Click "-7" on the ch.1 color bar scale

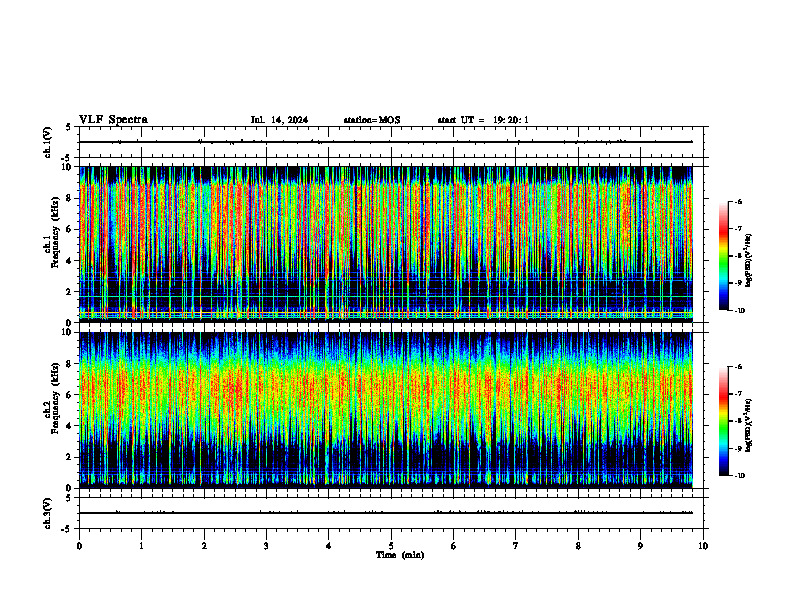[x=738, y=229]
